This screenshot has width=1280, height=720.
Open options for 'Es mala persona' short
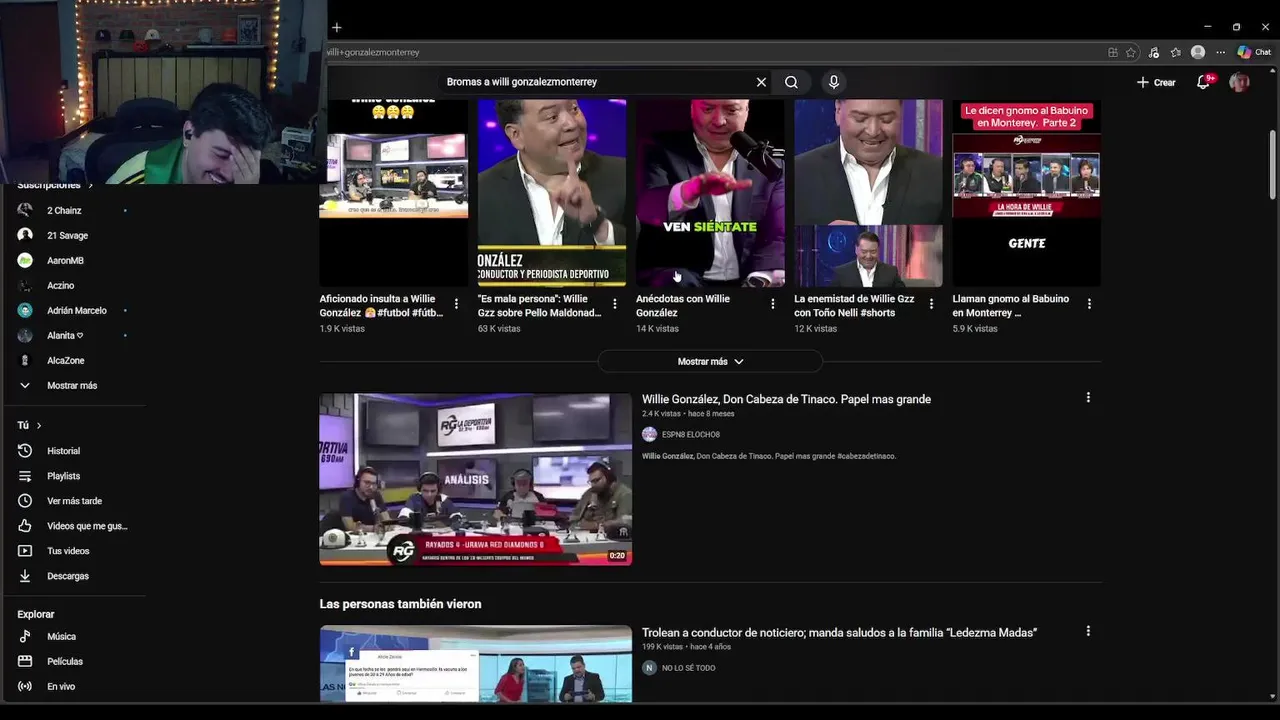click(x=614, y=304)
